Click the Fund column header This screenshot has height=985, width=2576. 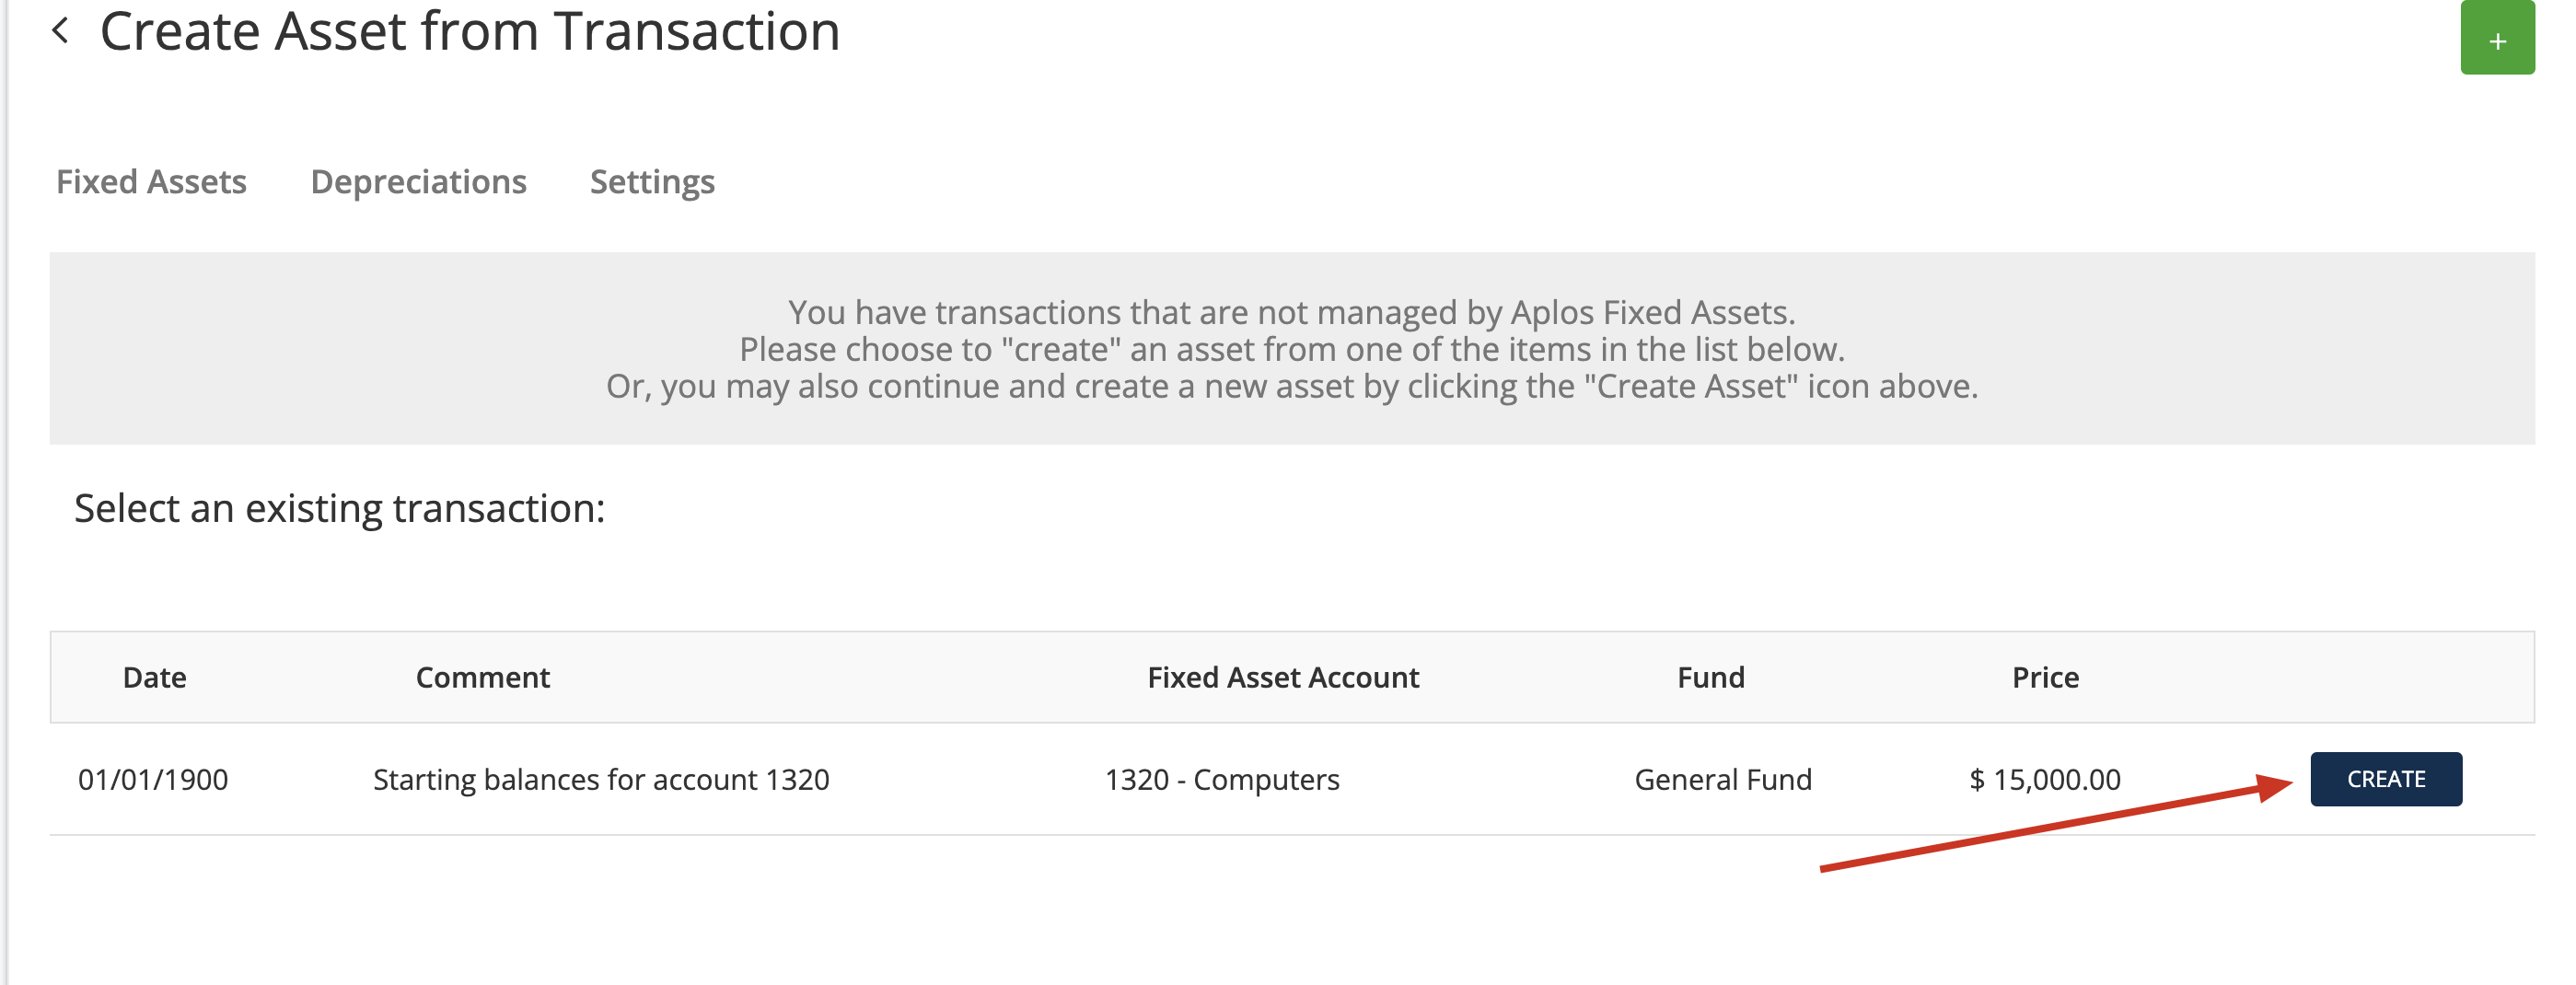1710,678
